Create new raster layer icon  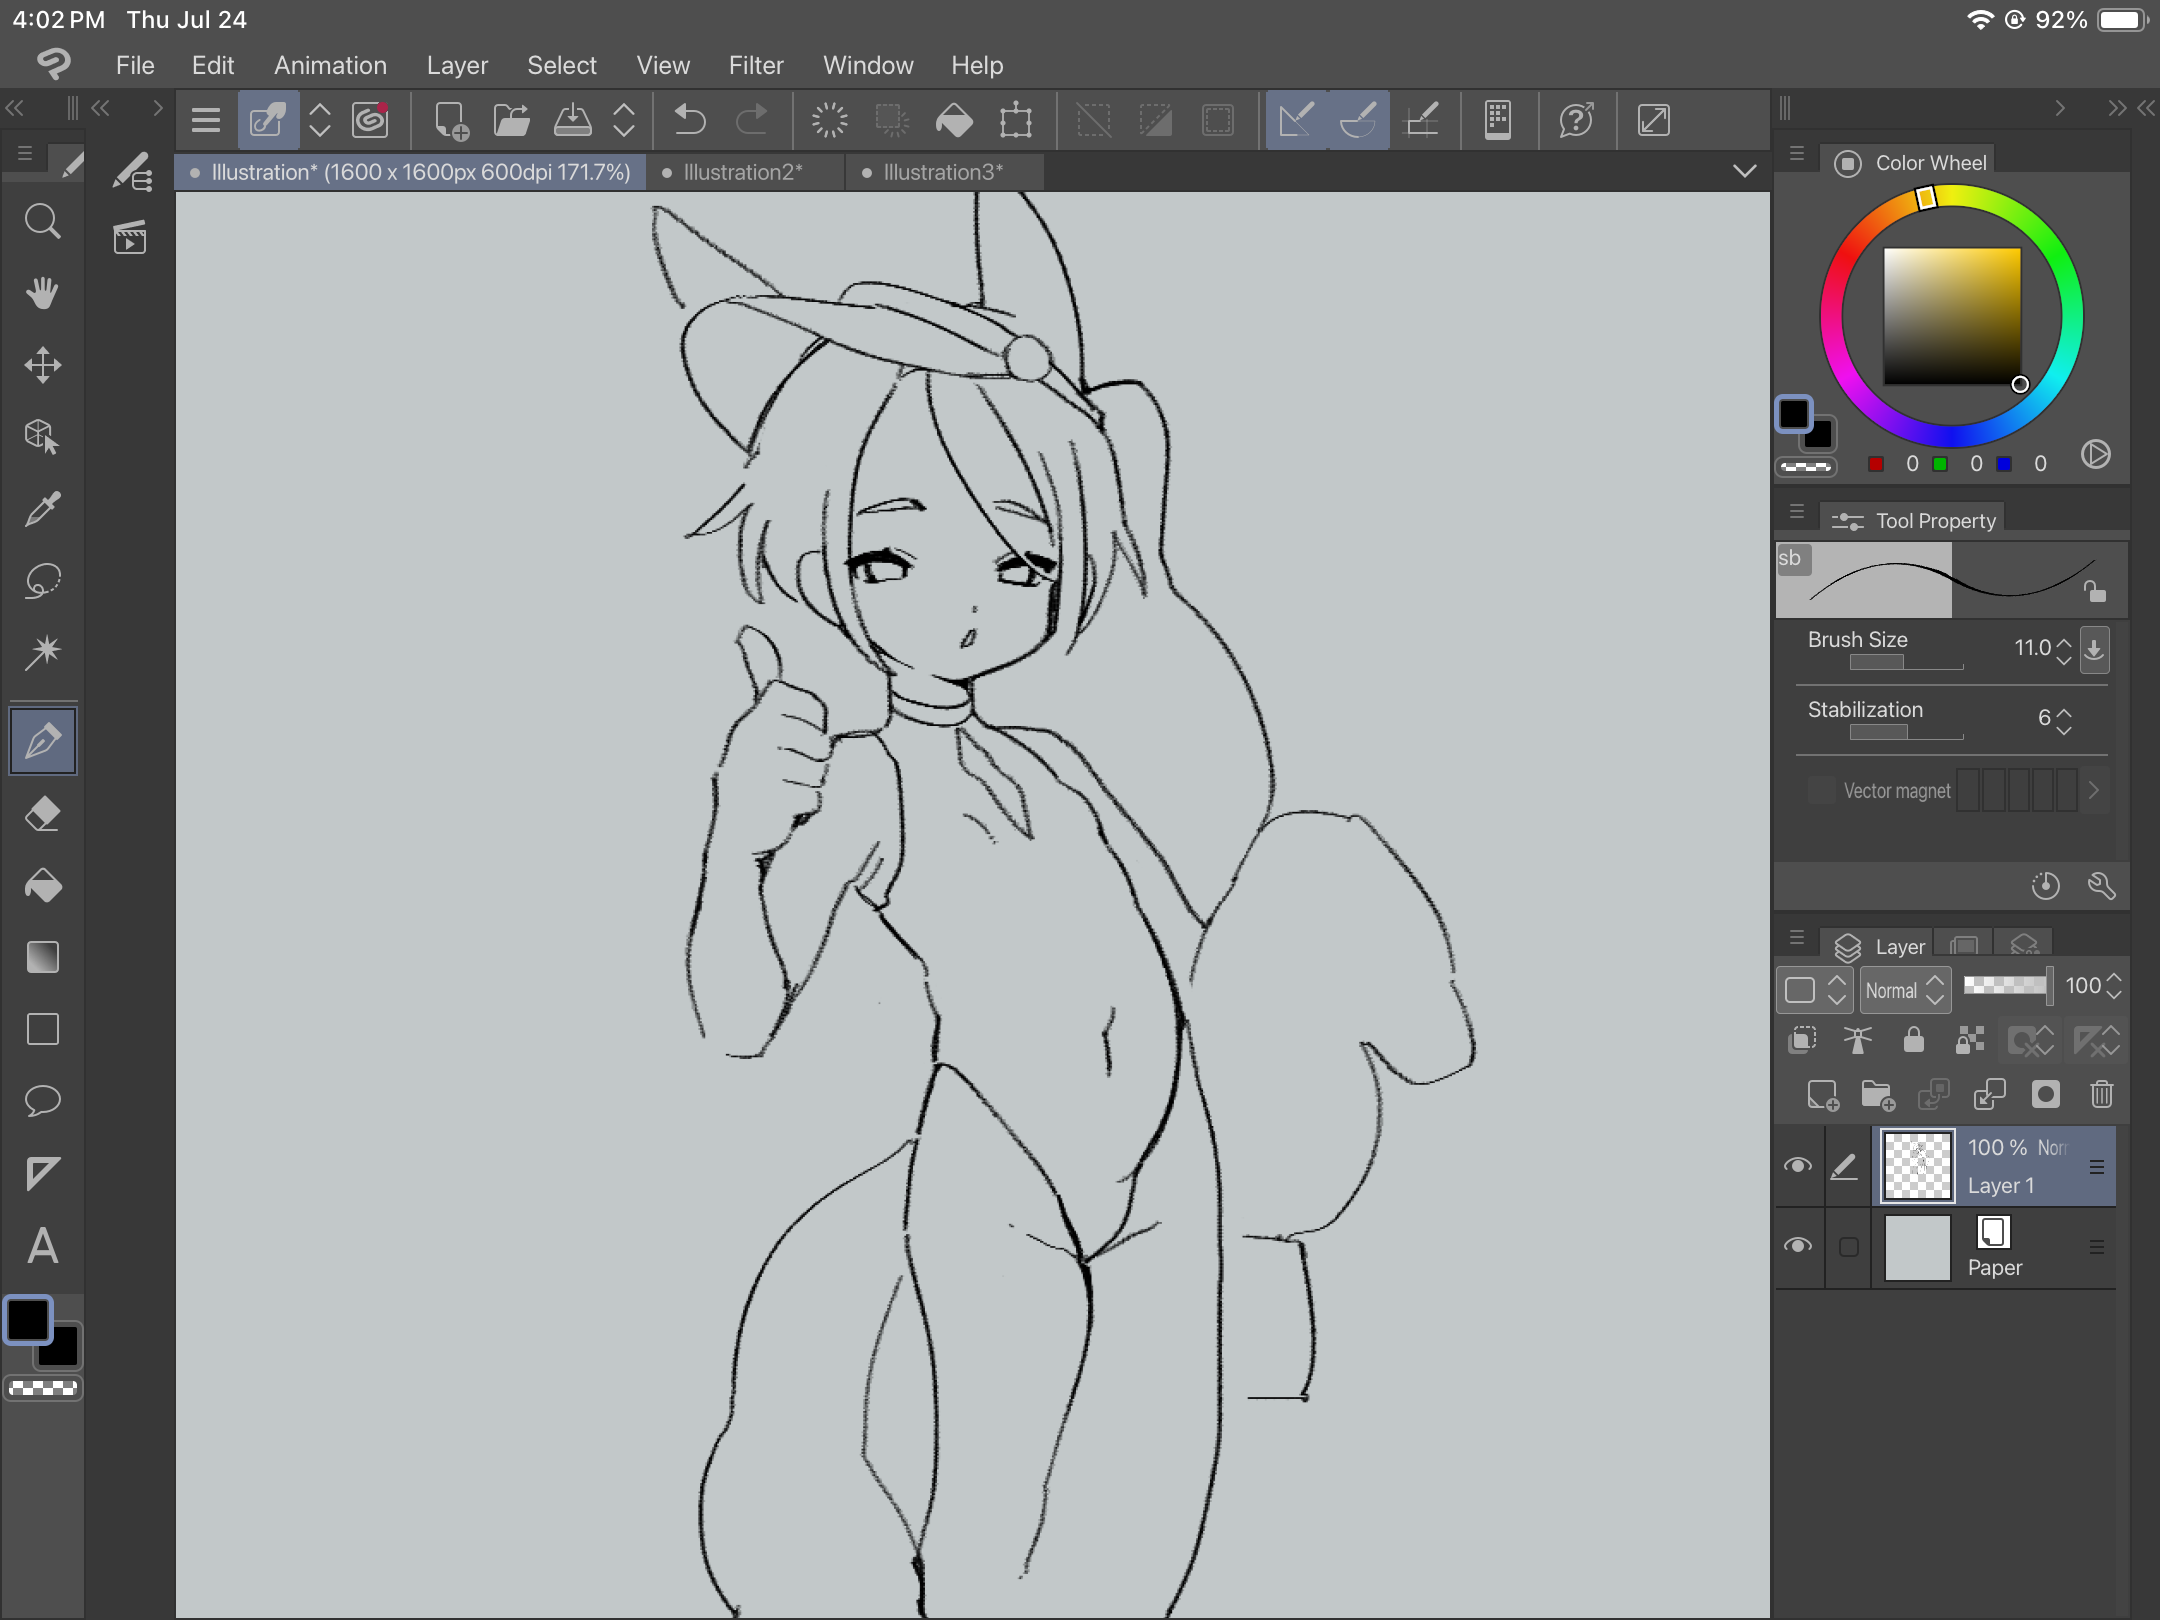[1822, 1094]
